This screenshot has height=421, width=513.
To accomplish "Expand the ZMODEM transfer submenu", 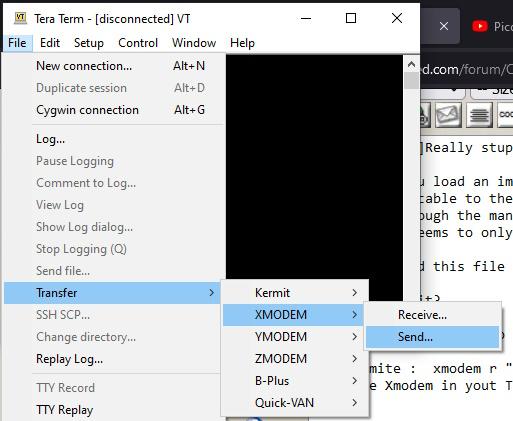I will (295, 359).
